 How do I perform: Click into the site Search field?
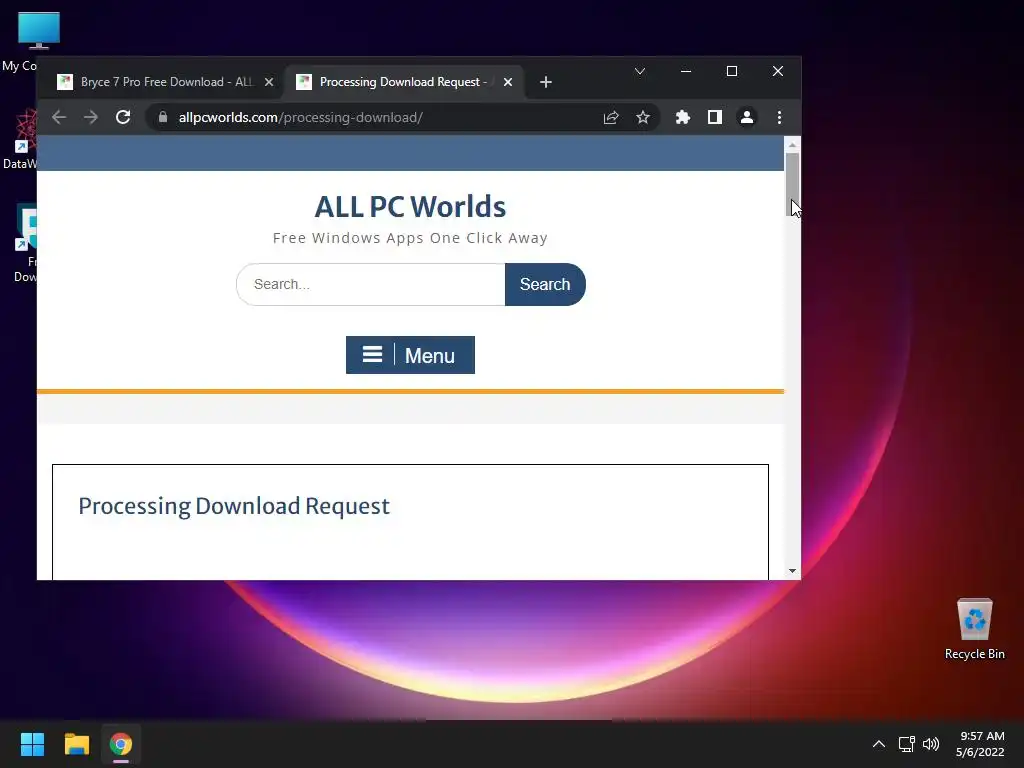pos(371,284)
